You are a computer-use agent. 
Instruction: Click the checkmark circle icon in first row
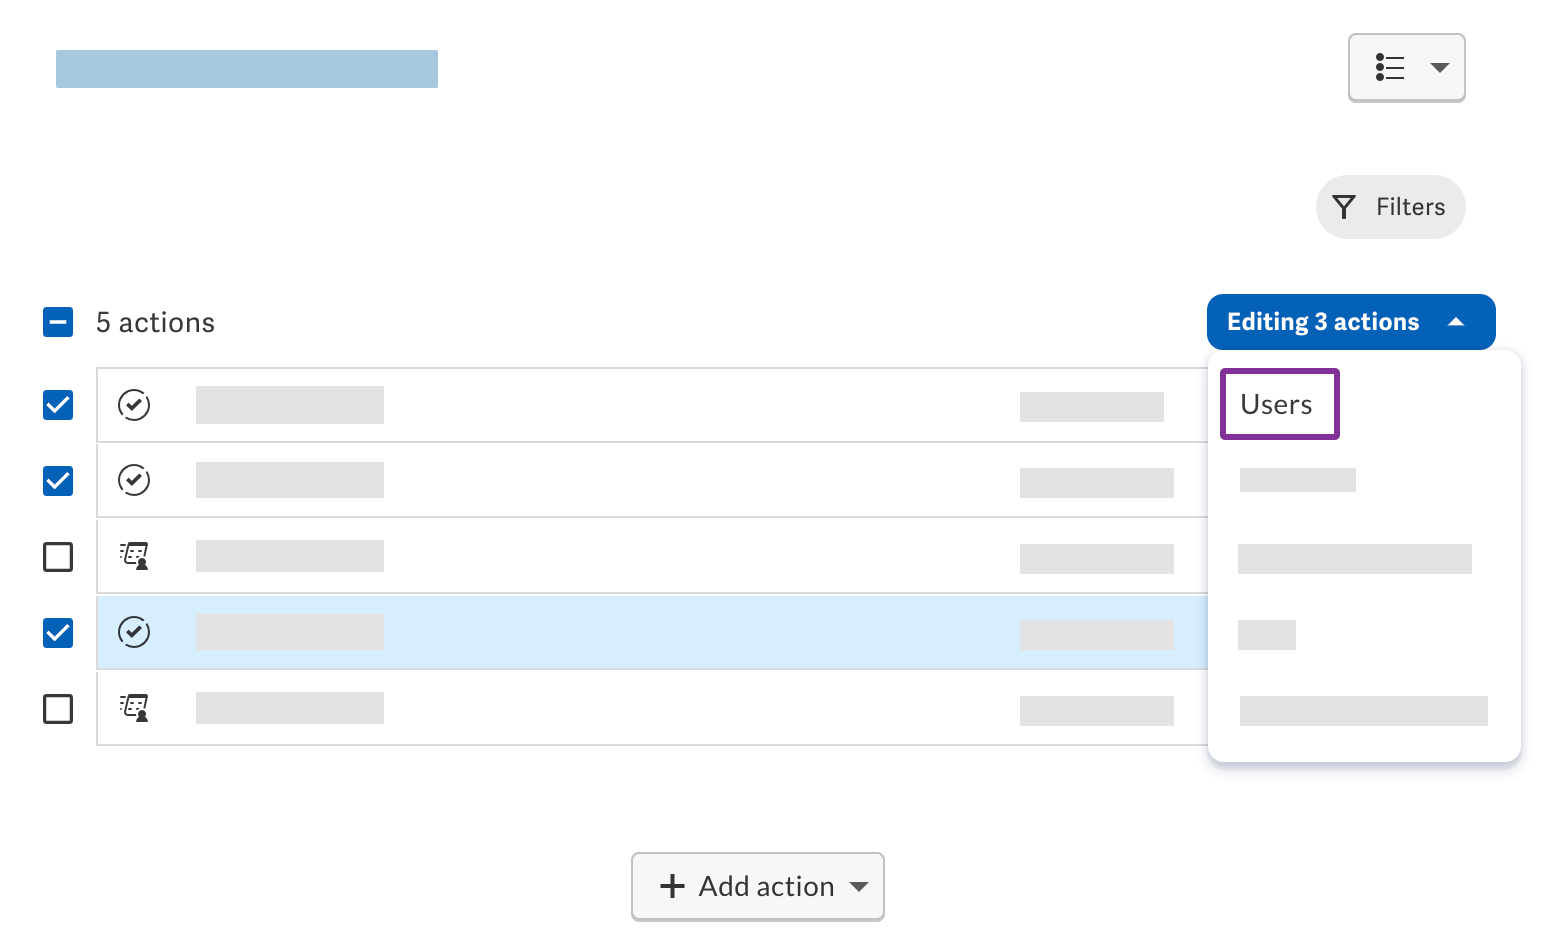(134, 405)
